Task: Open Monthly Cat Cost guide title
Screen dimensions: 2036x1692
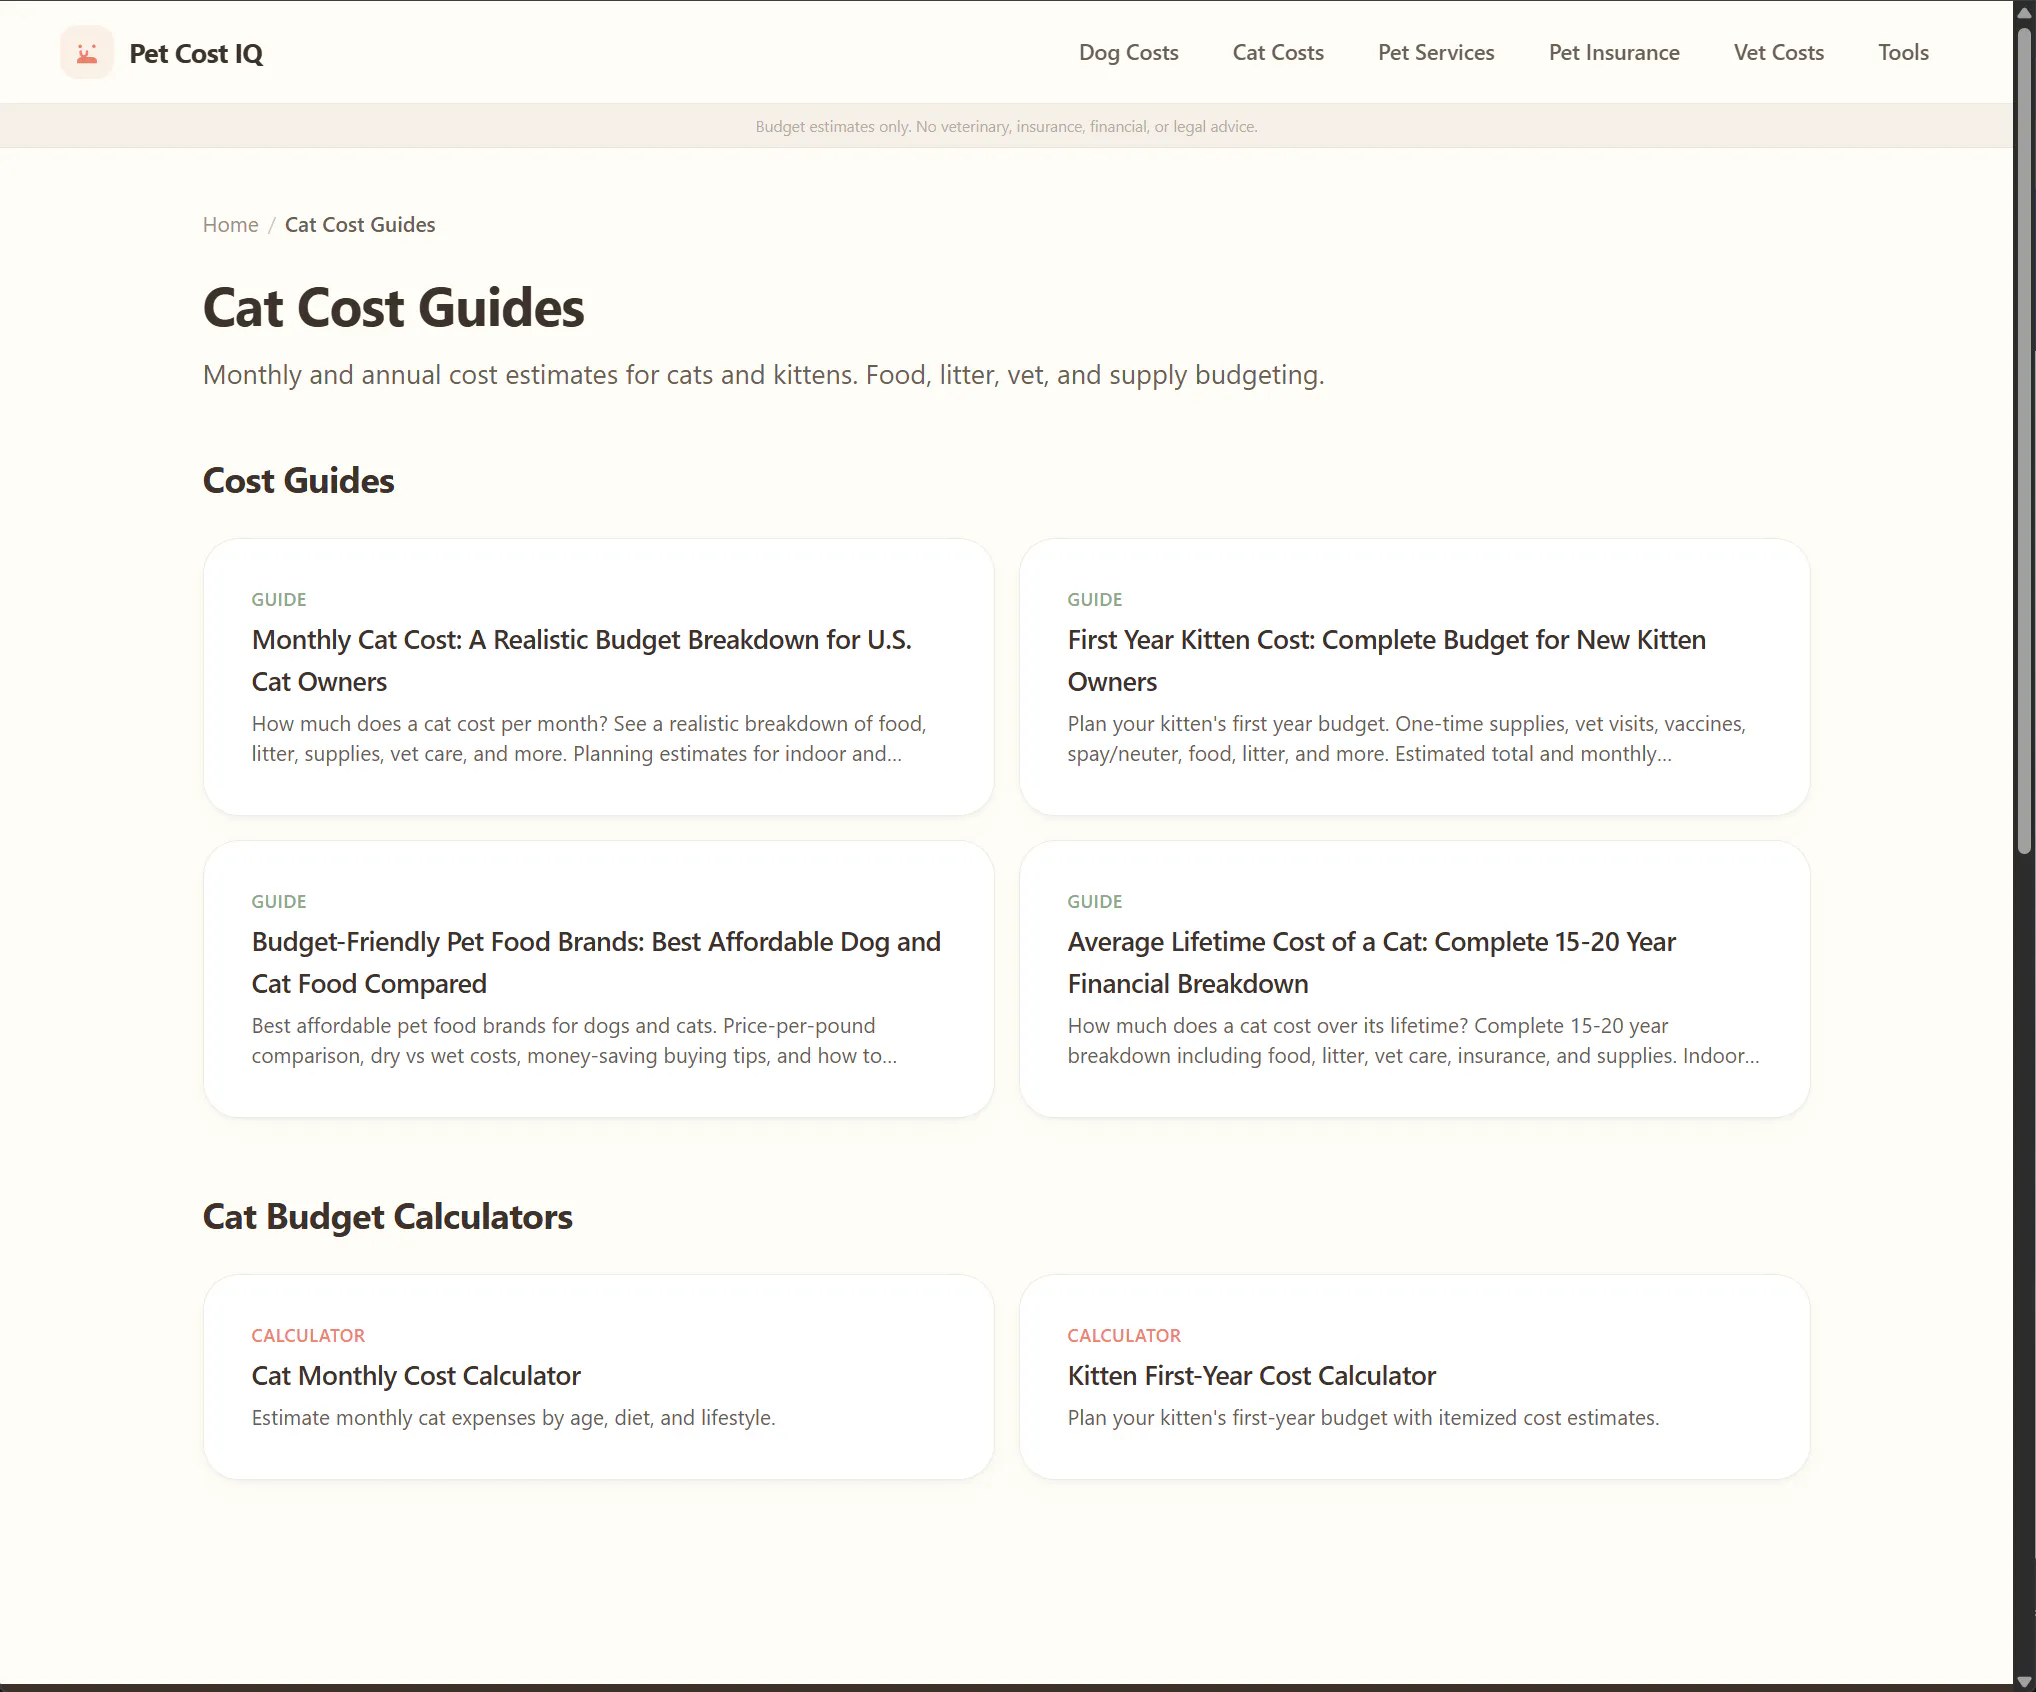Action: coord(581,661)
